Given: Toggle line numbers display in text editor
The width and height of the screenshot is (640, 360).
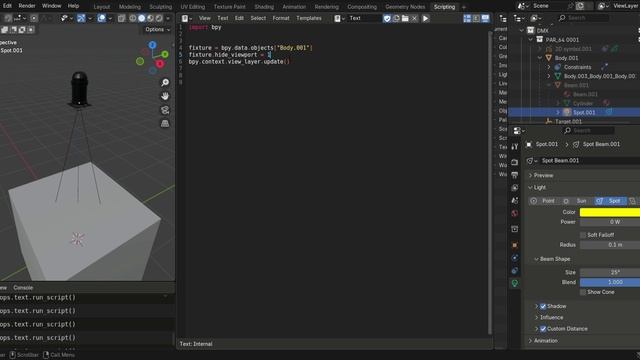Looking at the screenshot, I should [467, 18].
